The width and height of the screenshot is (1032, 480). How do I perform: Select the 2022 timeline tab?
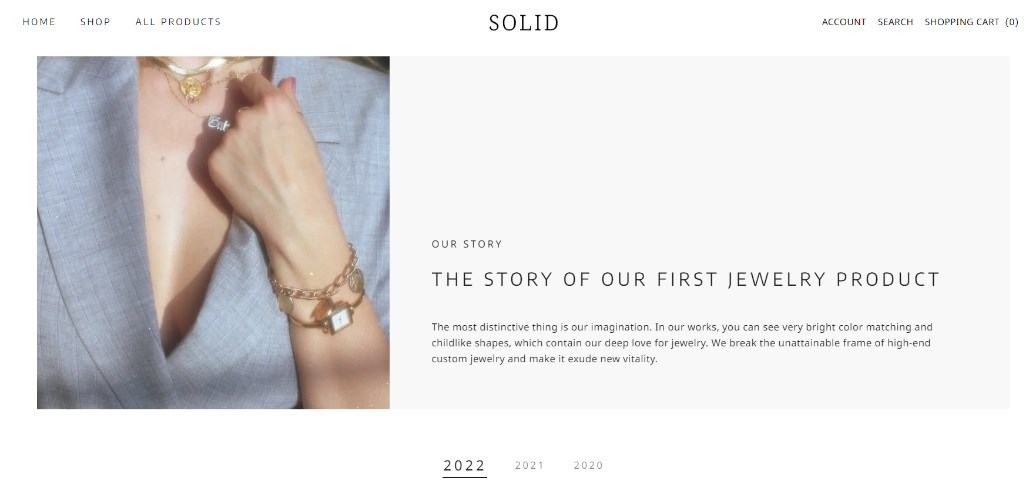coord(465,466)
